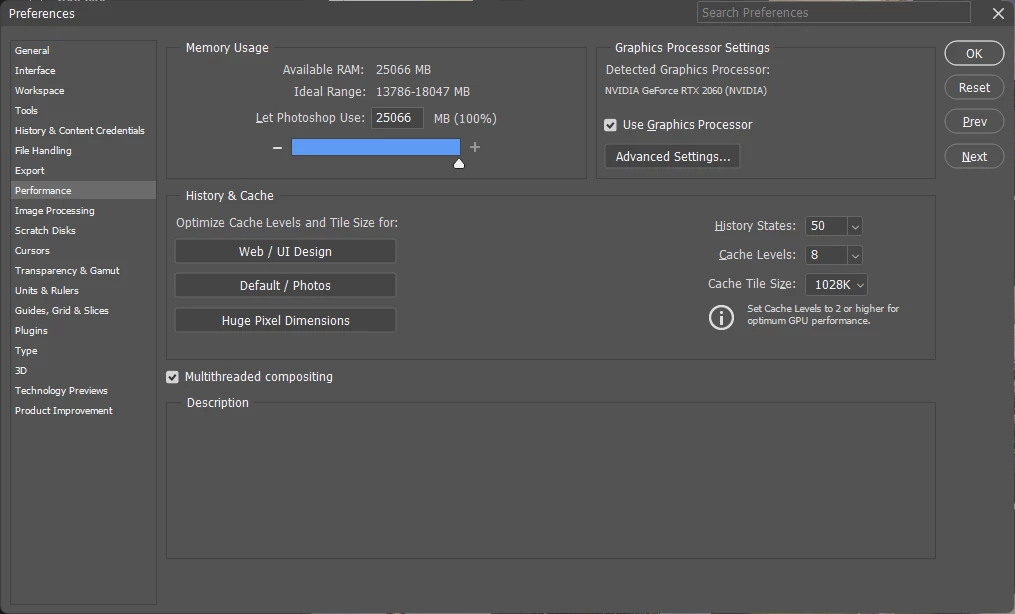
Task: Open the Cache Levels dropdown
Action: pyautogui.click(x=855, y=256)
